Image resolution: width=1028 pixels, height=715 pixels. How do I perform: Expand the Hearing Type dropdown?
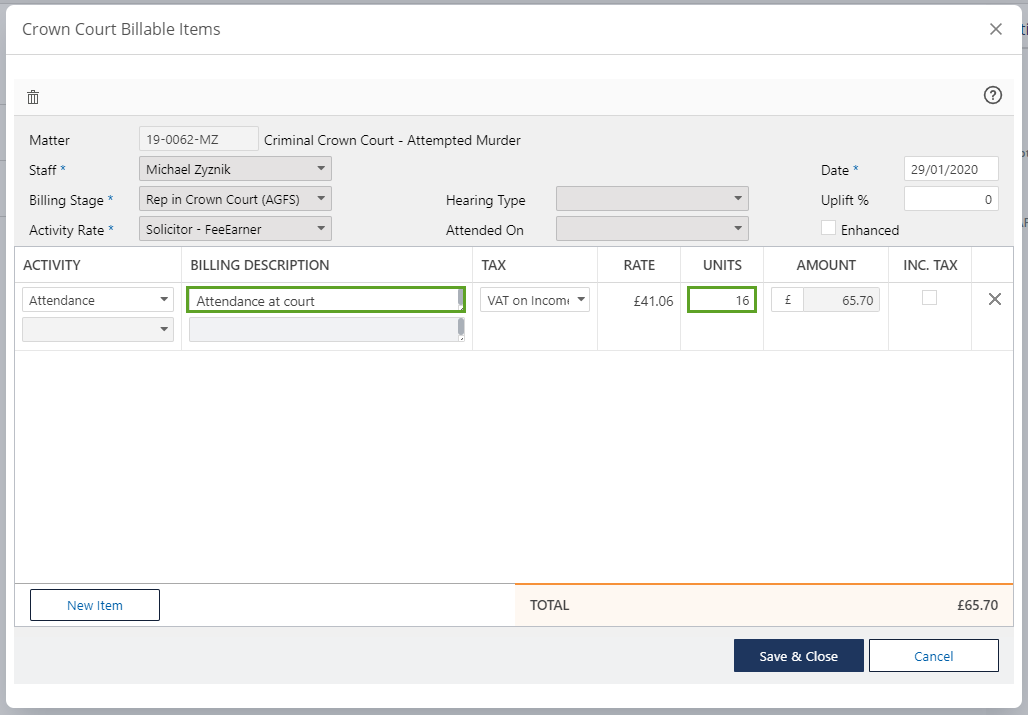pos(651,199)
